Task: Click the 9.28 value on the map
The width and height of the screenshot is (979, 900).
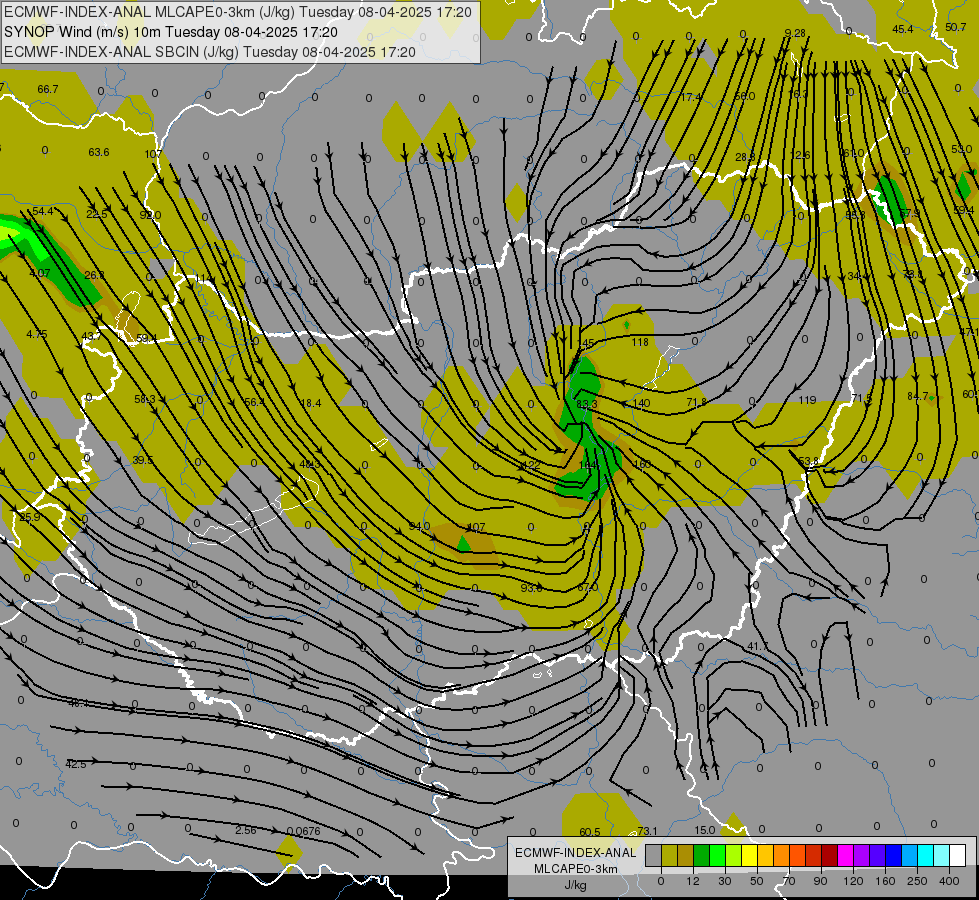Action: point(795,33)
